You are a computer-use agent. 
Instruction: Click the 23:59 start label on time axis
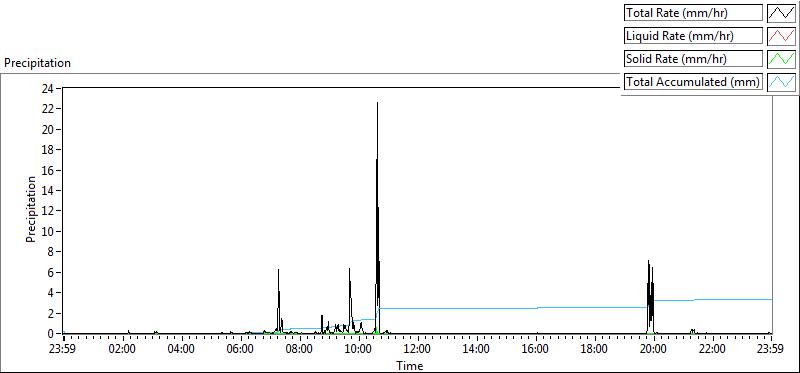(x=64, y=350)
